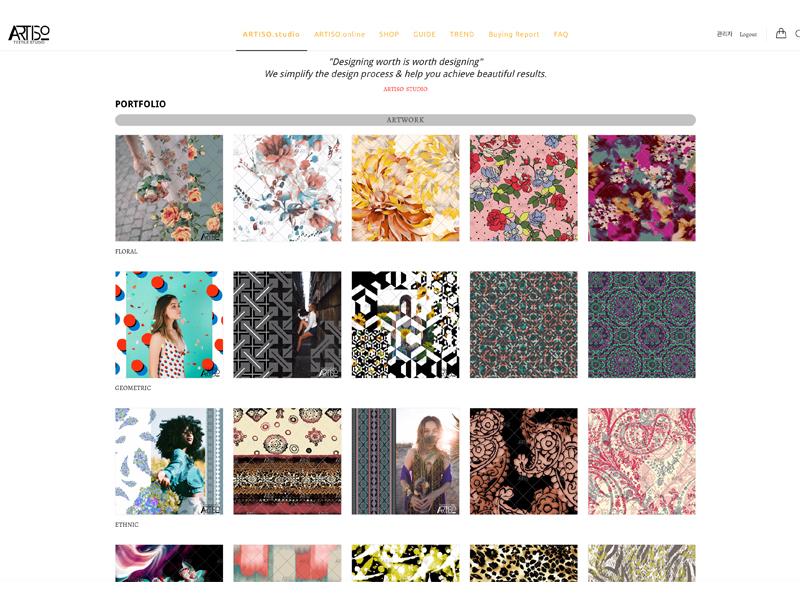View the Buying Report page
This screenshot has height=600, width=800.
514,34
